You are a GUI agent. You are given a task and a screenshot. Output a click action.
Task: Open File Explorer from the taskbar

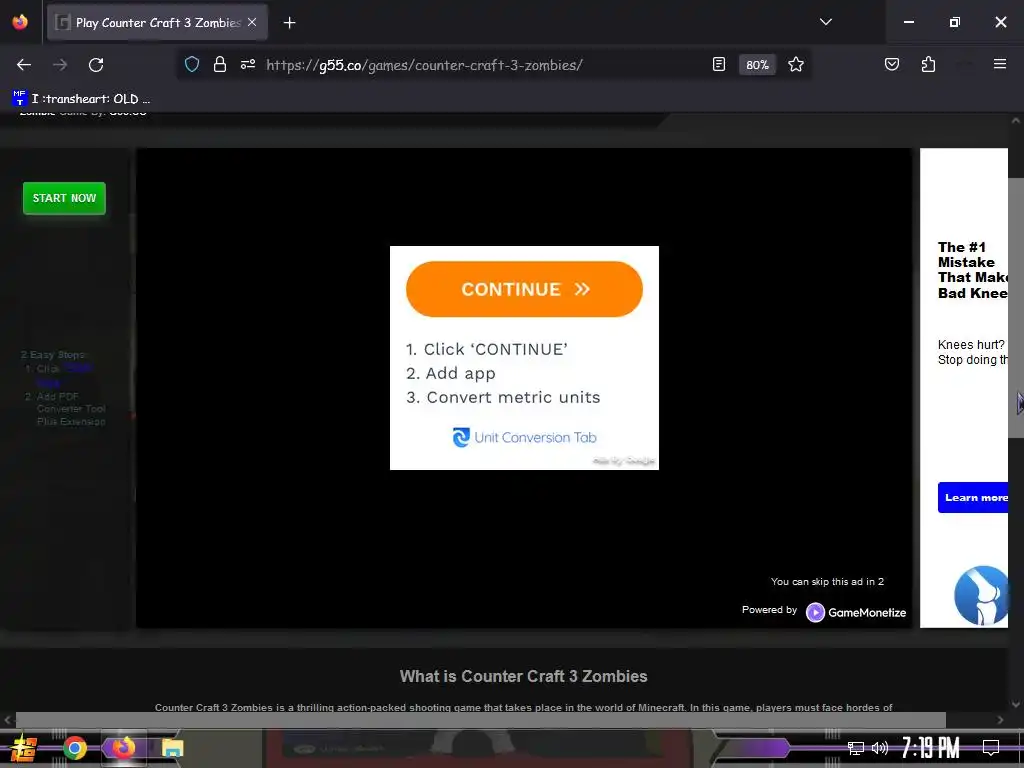[x=172, y=748]
